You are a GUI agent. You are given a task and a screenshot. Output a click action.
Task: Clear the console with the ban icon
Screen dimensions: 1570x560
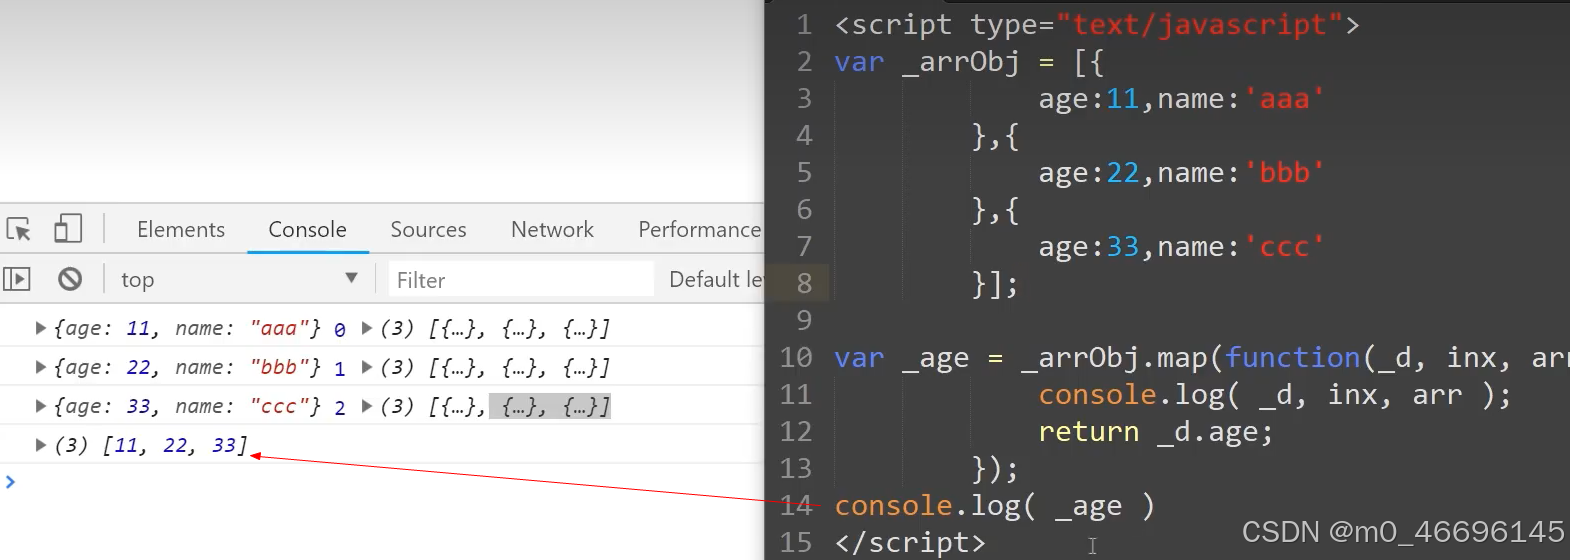click(70, 279)
